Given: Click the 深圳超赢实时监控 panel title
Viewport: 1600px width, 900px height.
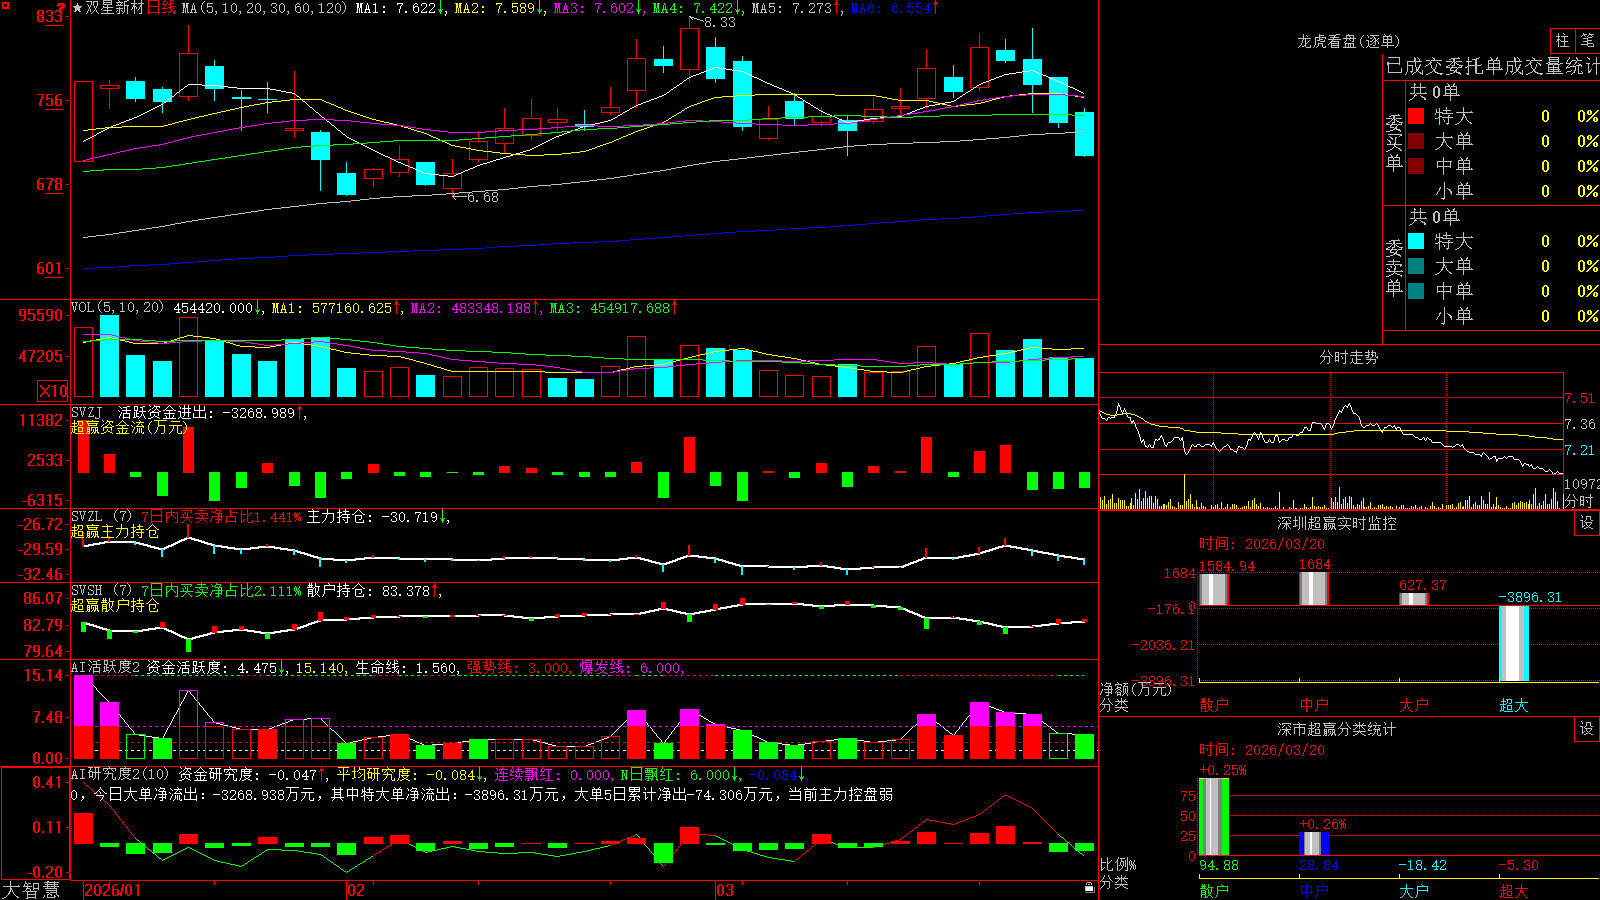Looking at the screenshot, I should 1337,523.
